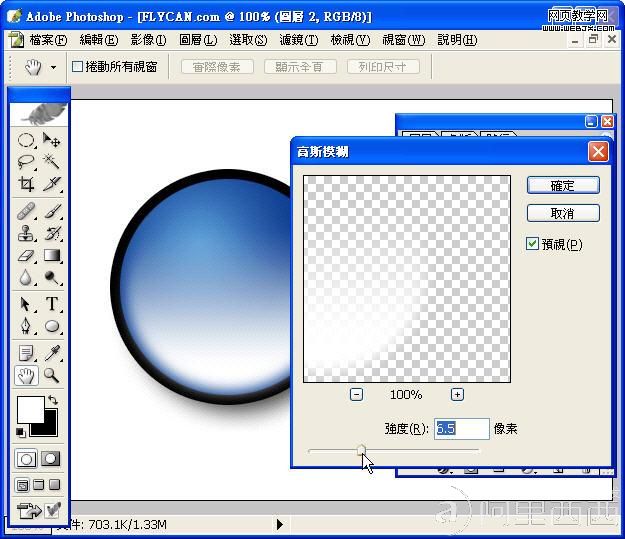The image size is (625, 539).
Task: Open the 選取(S) menu
Action: click(x=248, y=40)
